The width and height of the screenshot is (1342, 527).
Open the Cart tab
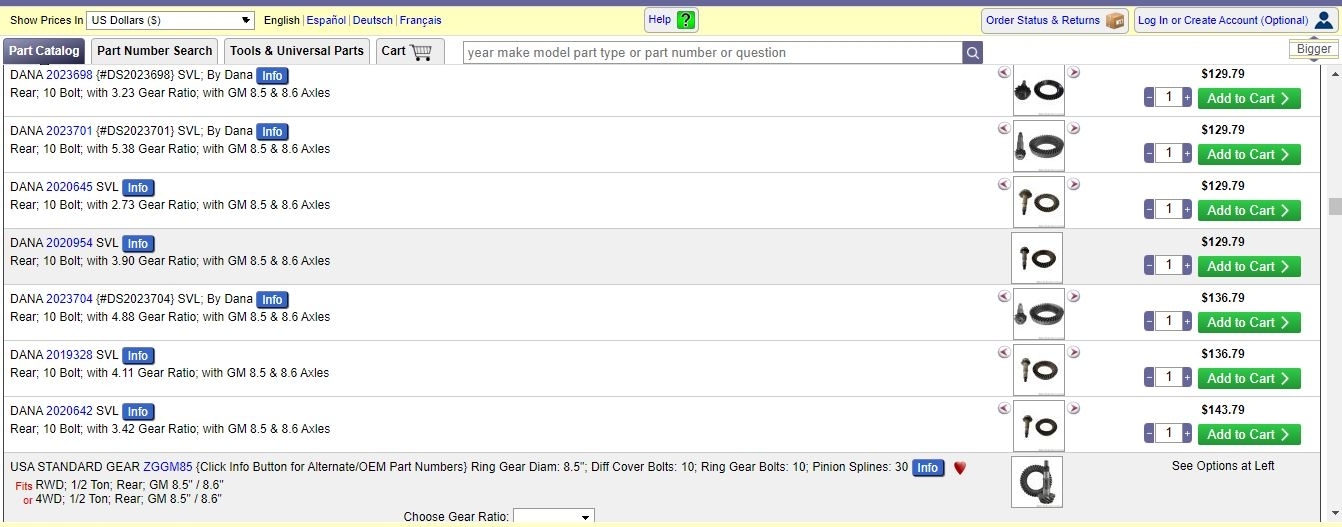pos(410,51)
